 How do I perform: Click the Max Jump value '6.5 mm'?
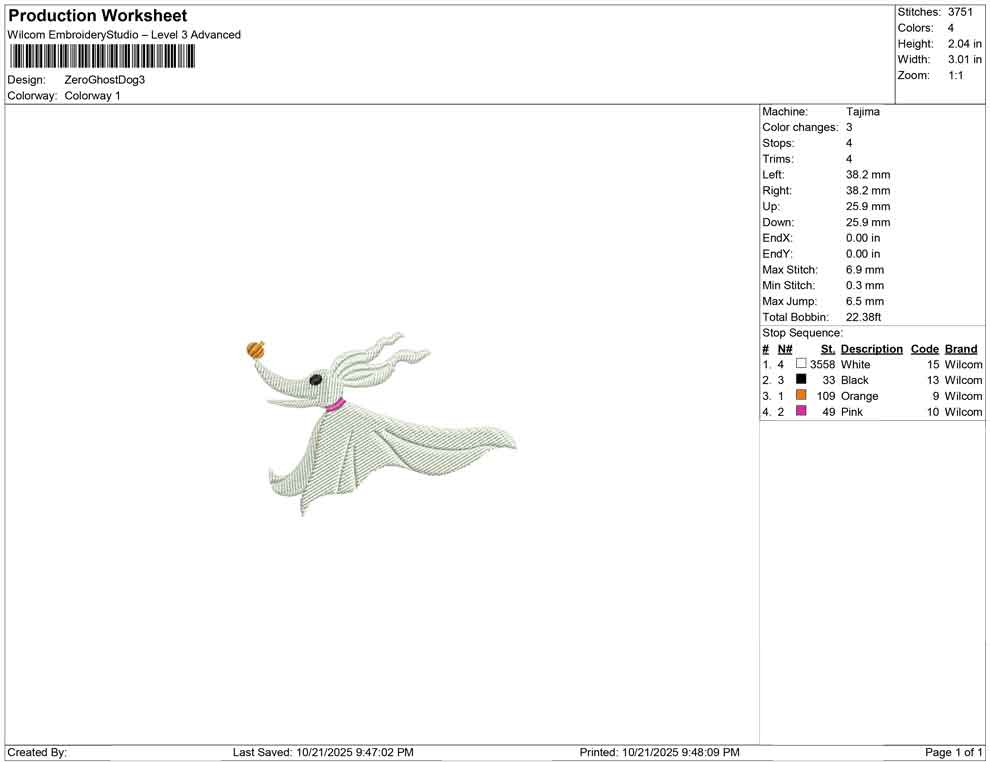[x=865, y=301]
